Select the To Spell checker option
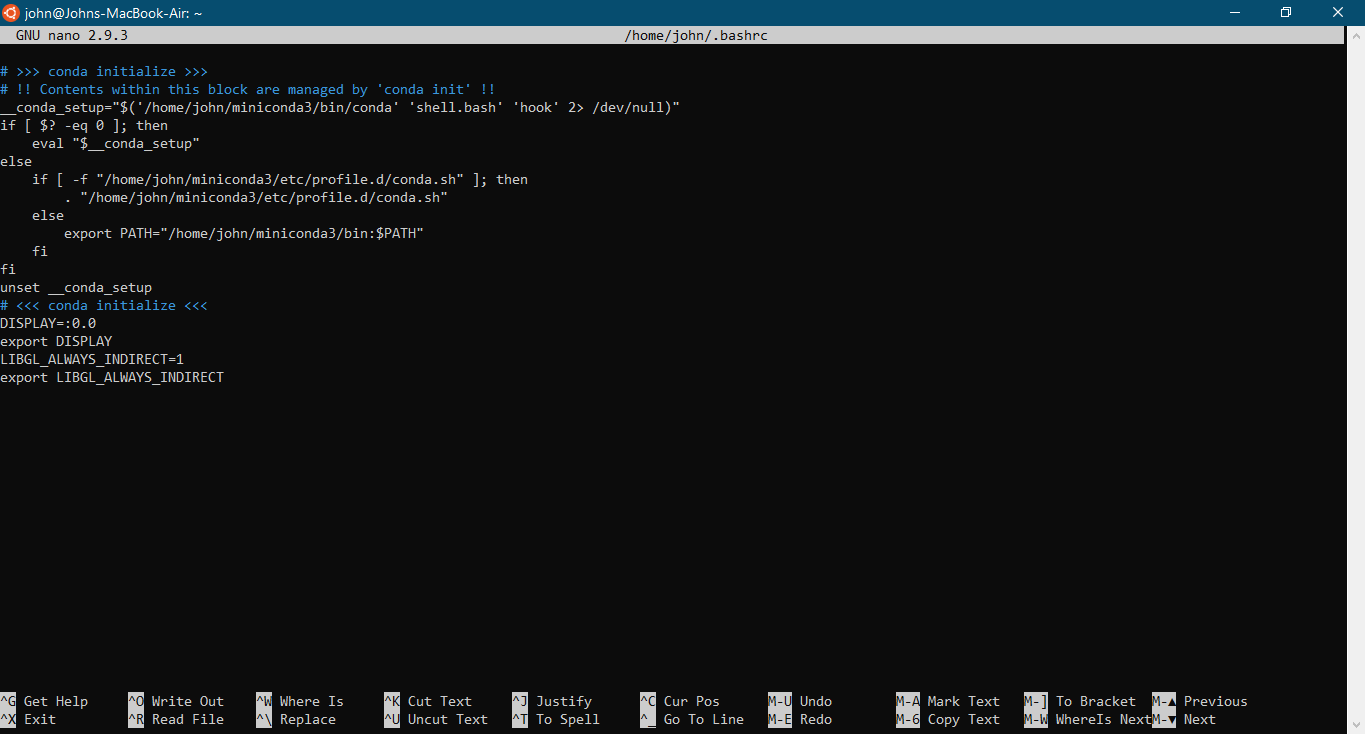Screen dimensions: 1365x734 tap(567, 719)
